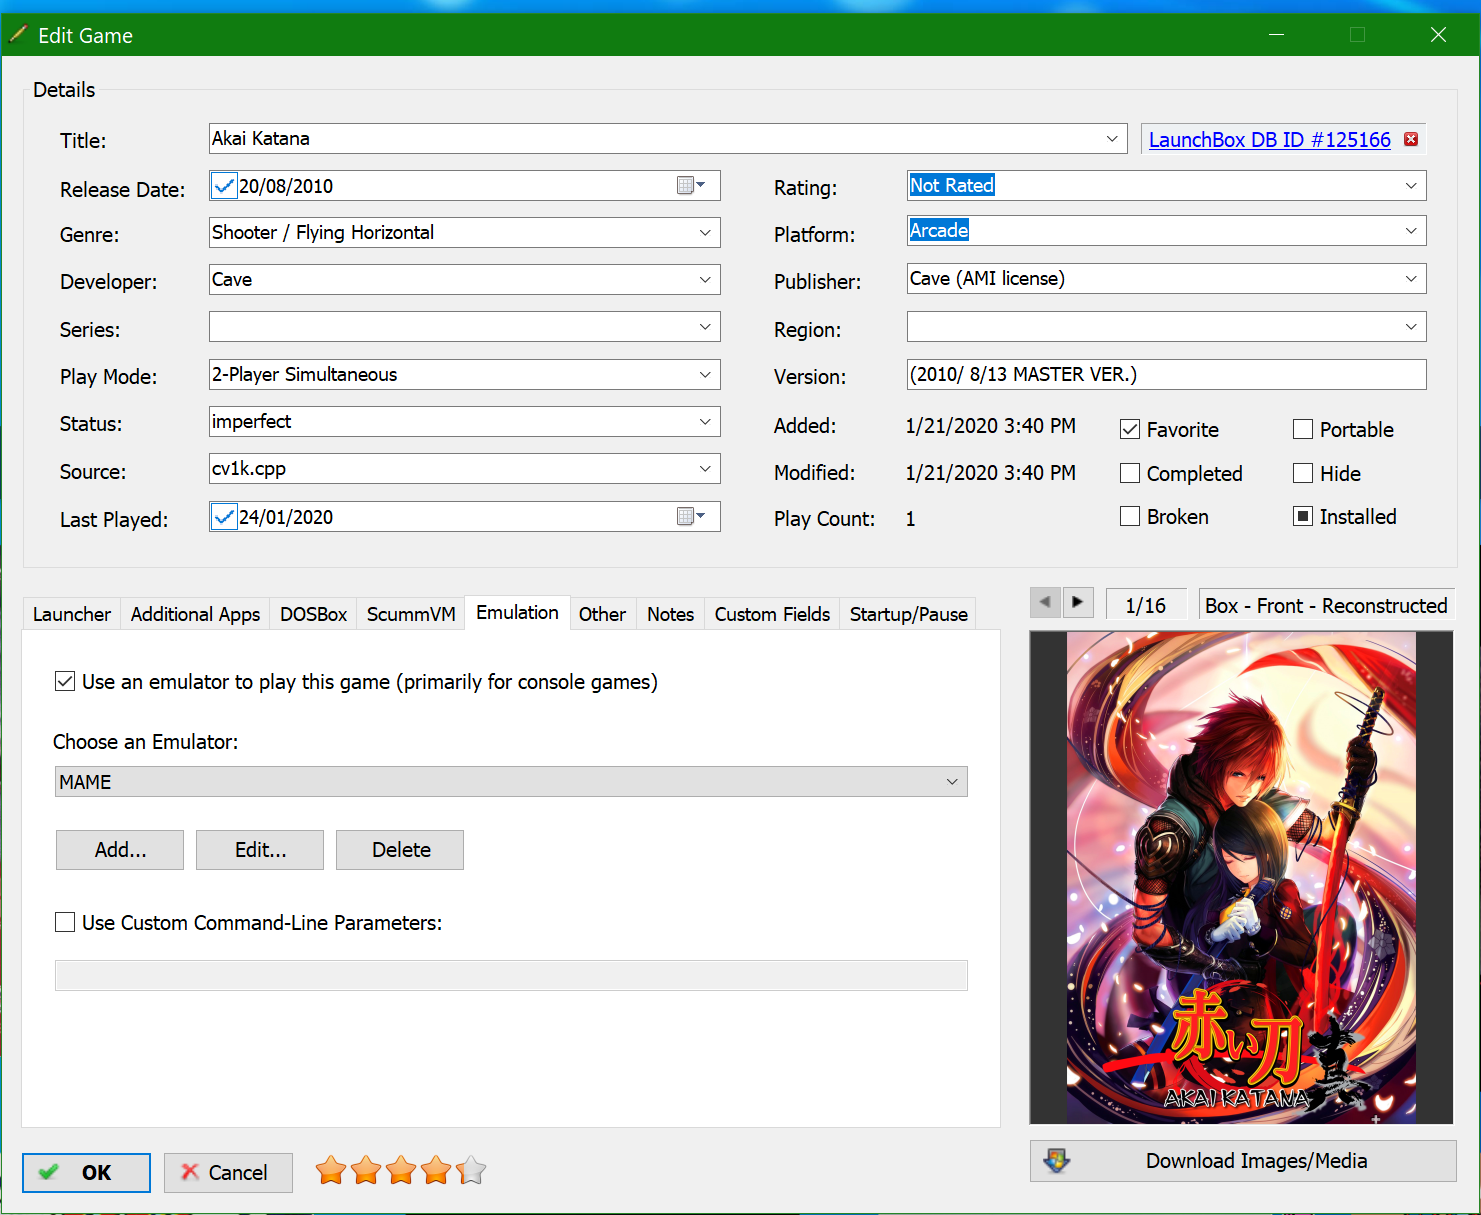The width and height of the screenshot is (1481, 1215).
Task: Open Release Date calendar picker icon
Action: click(x=691, y=185)
